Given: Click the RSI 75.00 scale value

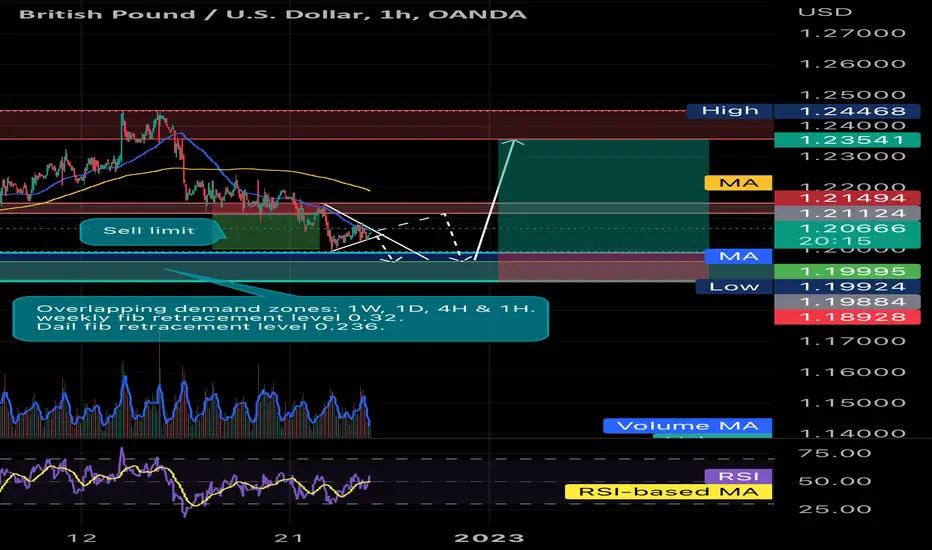Looking at the screenshot, I should click(835, 454).
